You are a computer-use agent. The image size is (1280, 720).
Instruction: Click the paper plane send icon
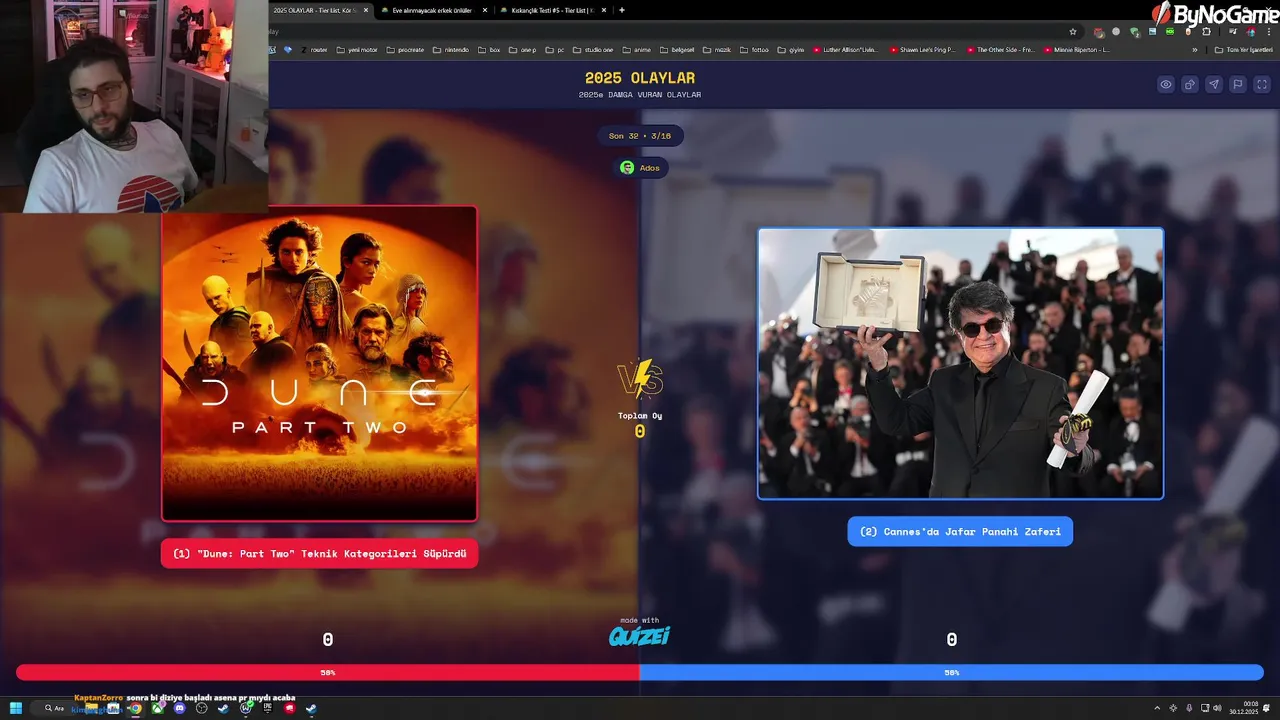click(x=1214, y=85)
